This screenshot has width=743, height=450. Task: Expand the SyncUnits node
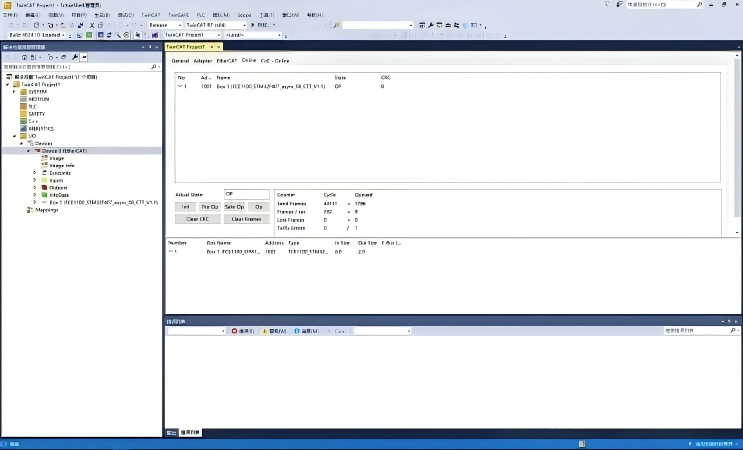(x=35, y=173)
